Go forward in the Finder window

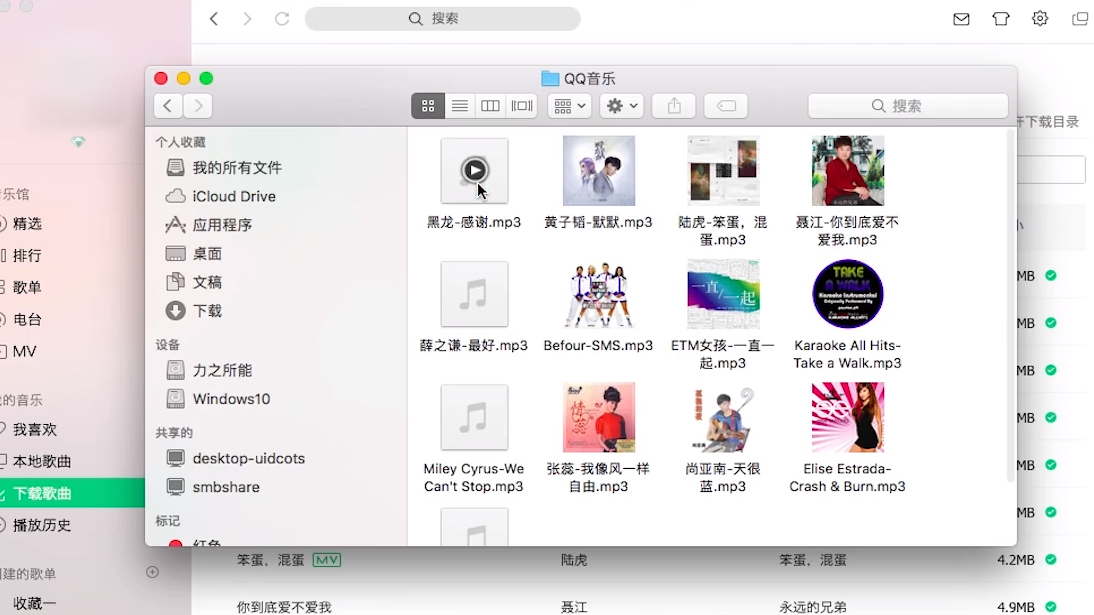click(198, 106)
